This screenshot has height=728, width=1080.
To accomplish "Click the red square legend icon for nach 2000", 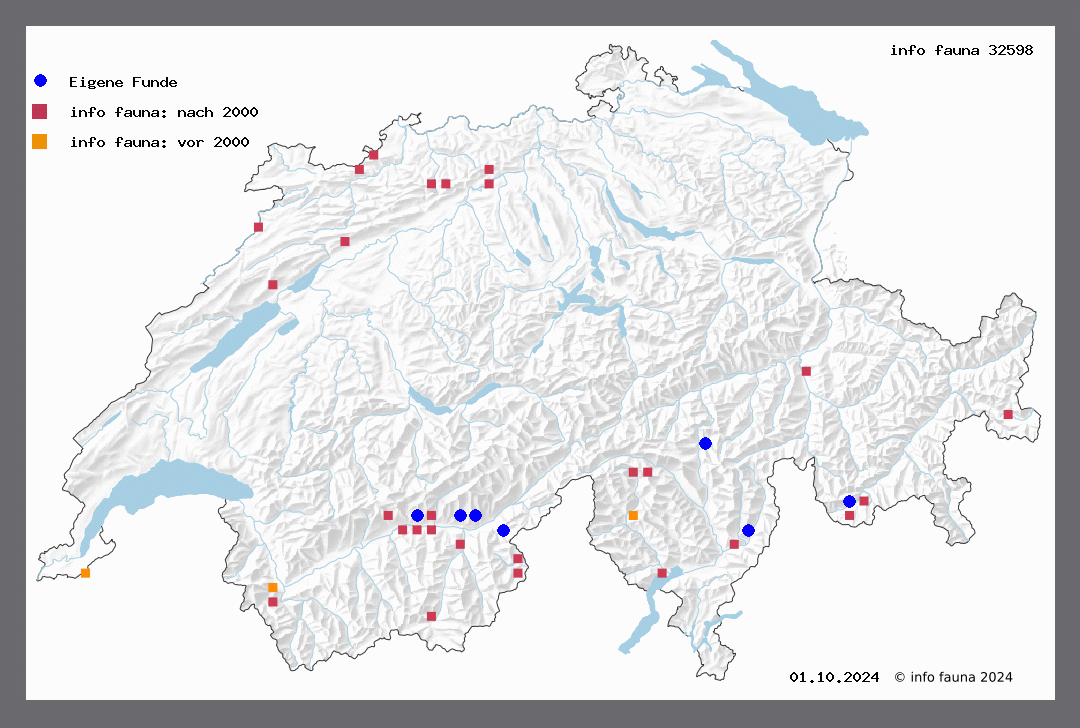I will (40, 112).
